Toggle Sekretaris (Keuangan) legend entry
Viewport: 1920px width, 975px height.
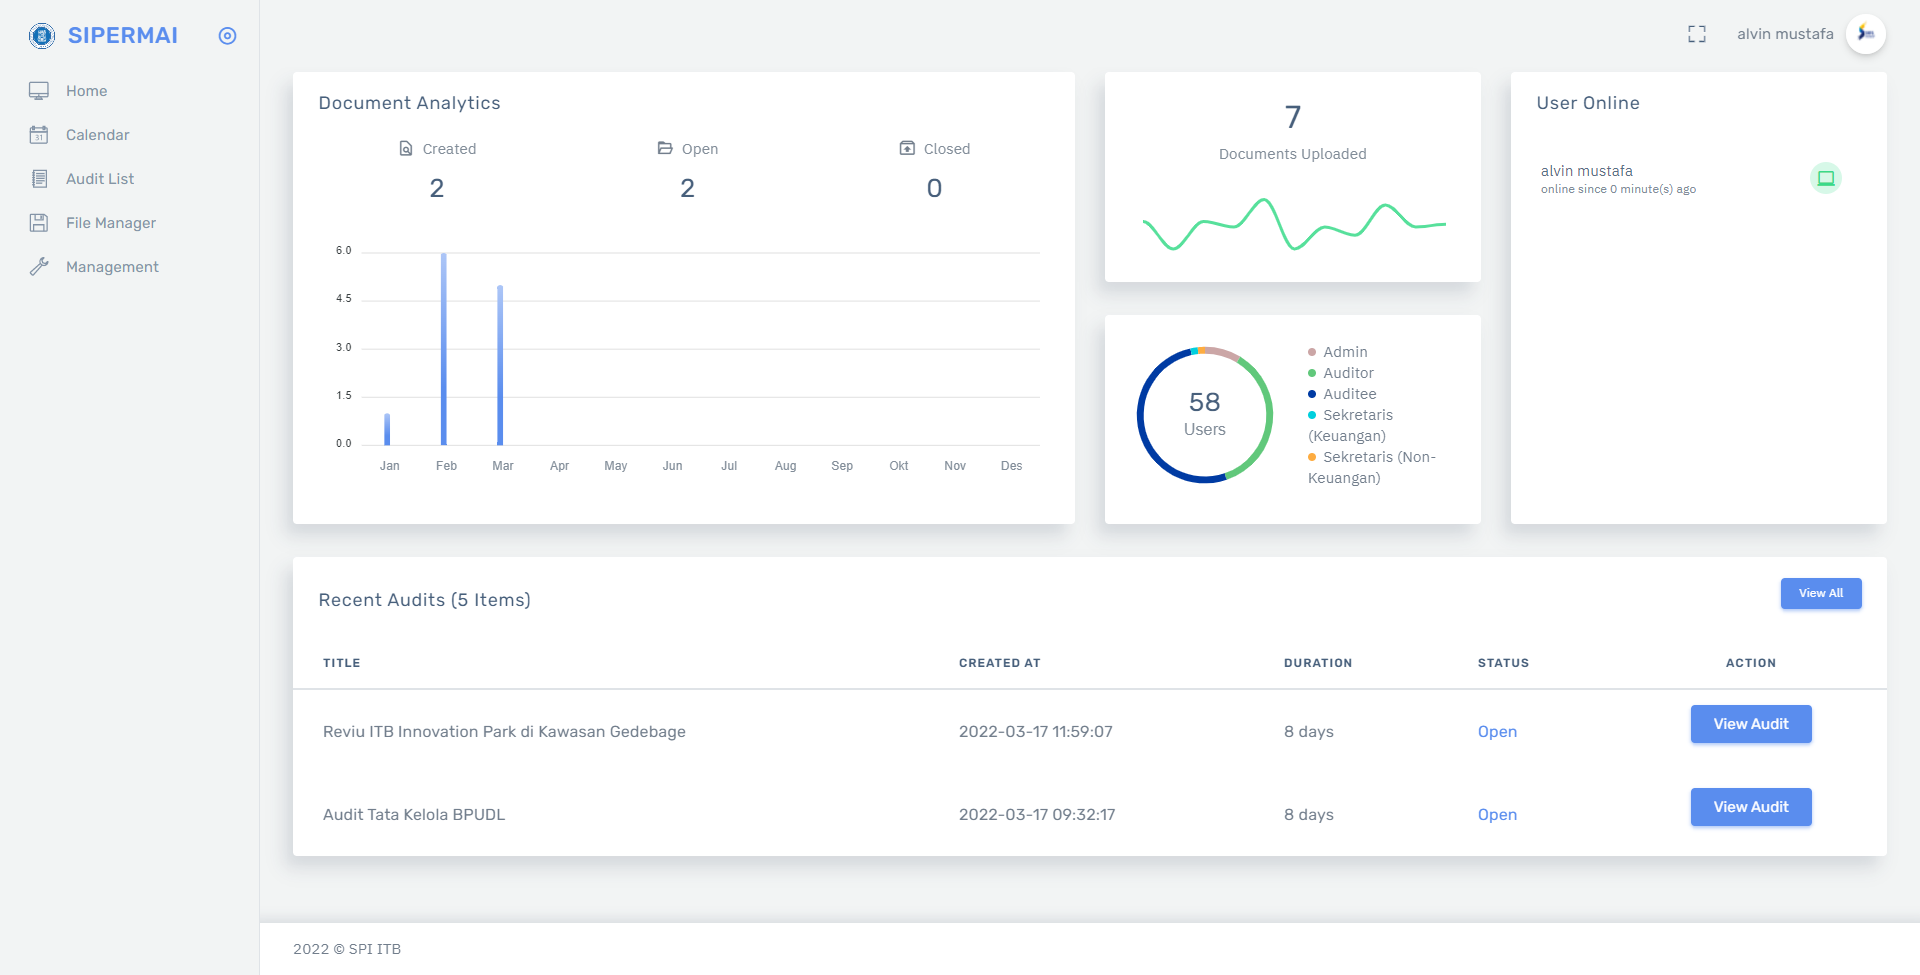[x=1350, y=425]
